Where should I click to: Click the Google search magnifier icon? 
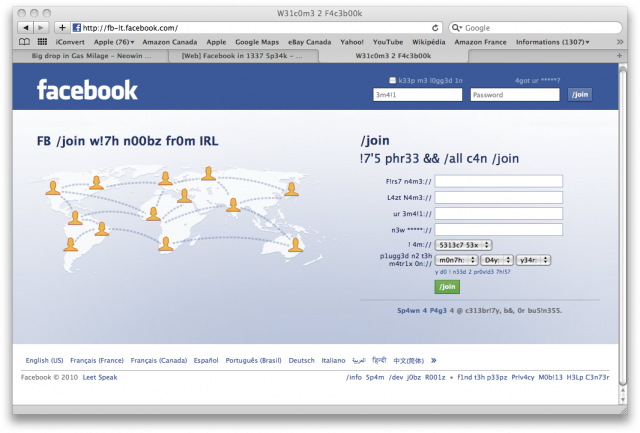tap(456, 28)
